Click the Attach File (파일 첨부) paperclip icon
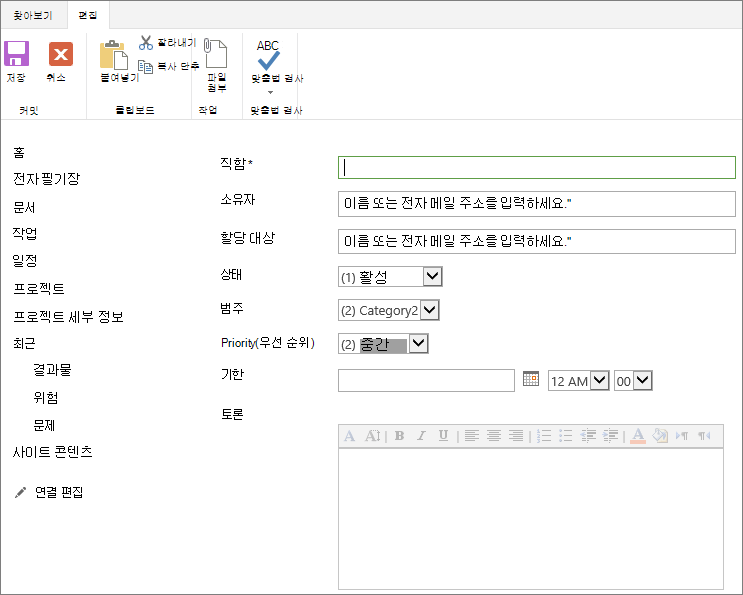743x595 pixels. pyautogui.click(x=216, y=54)
